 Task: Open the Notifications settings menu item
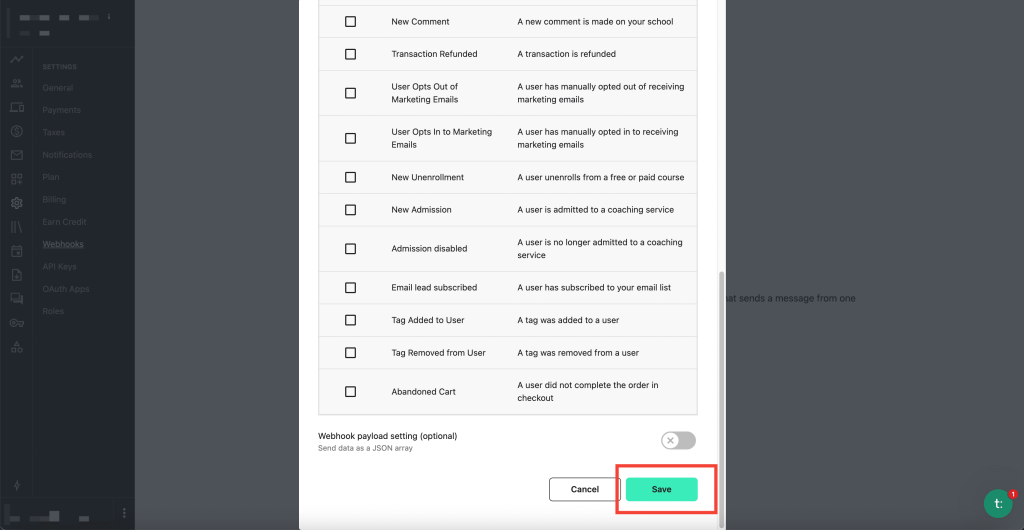tap(67, 155)
